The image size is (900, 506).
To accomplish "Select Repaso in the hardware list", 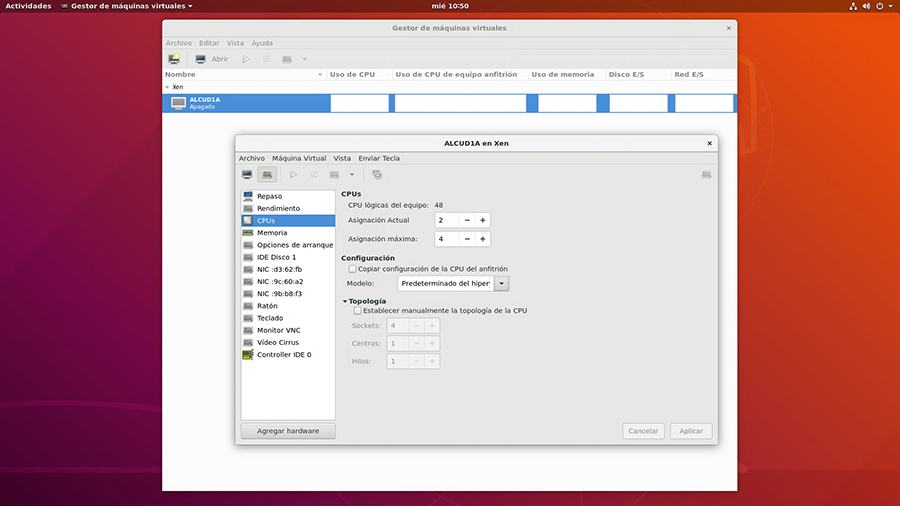I will pos(288,196).
